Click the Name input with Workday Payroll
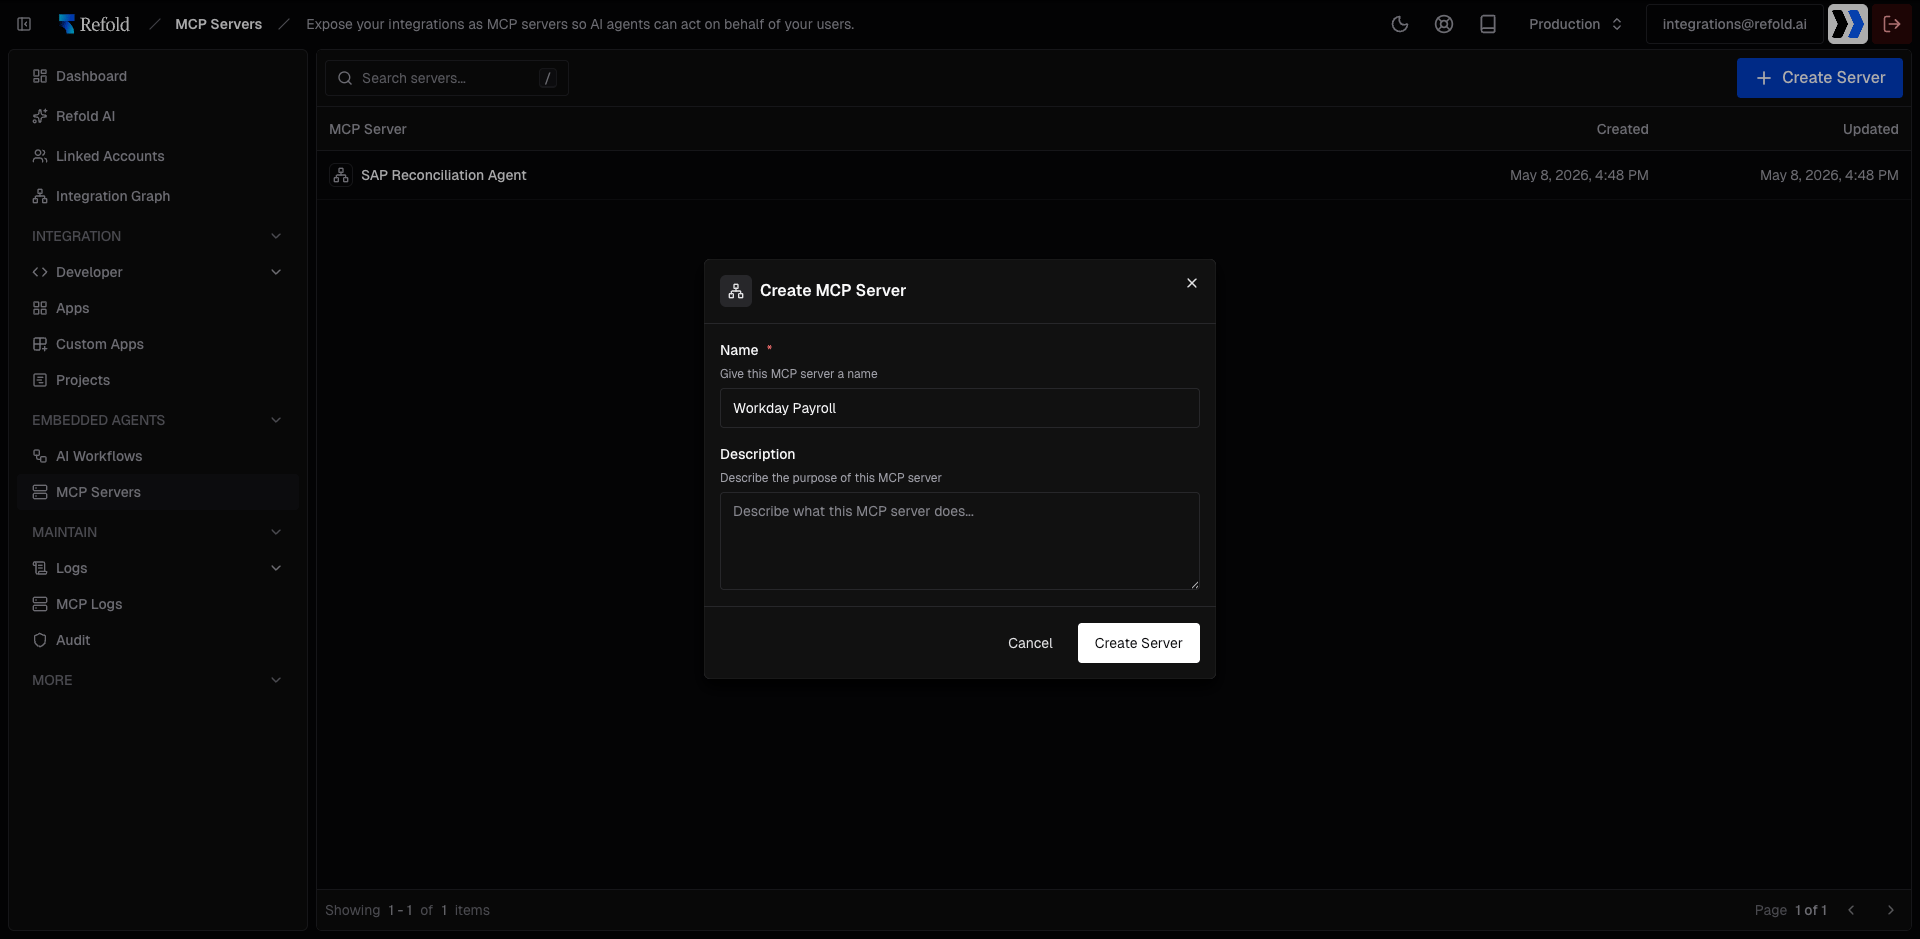1920x939 pixels. (960, 408)
